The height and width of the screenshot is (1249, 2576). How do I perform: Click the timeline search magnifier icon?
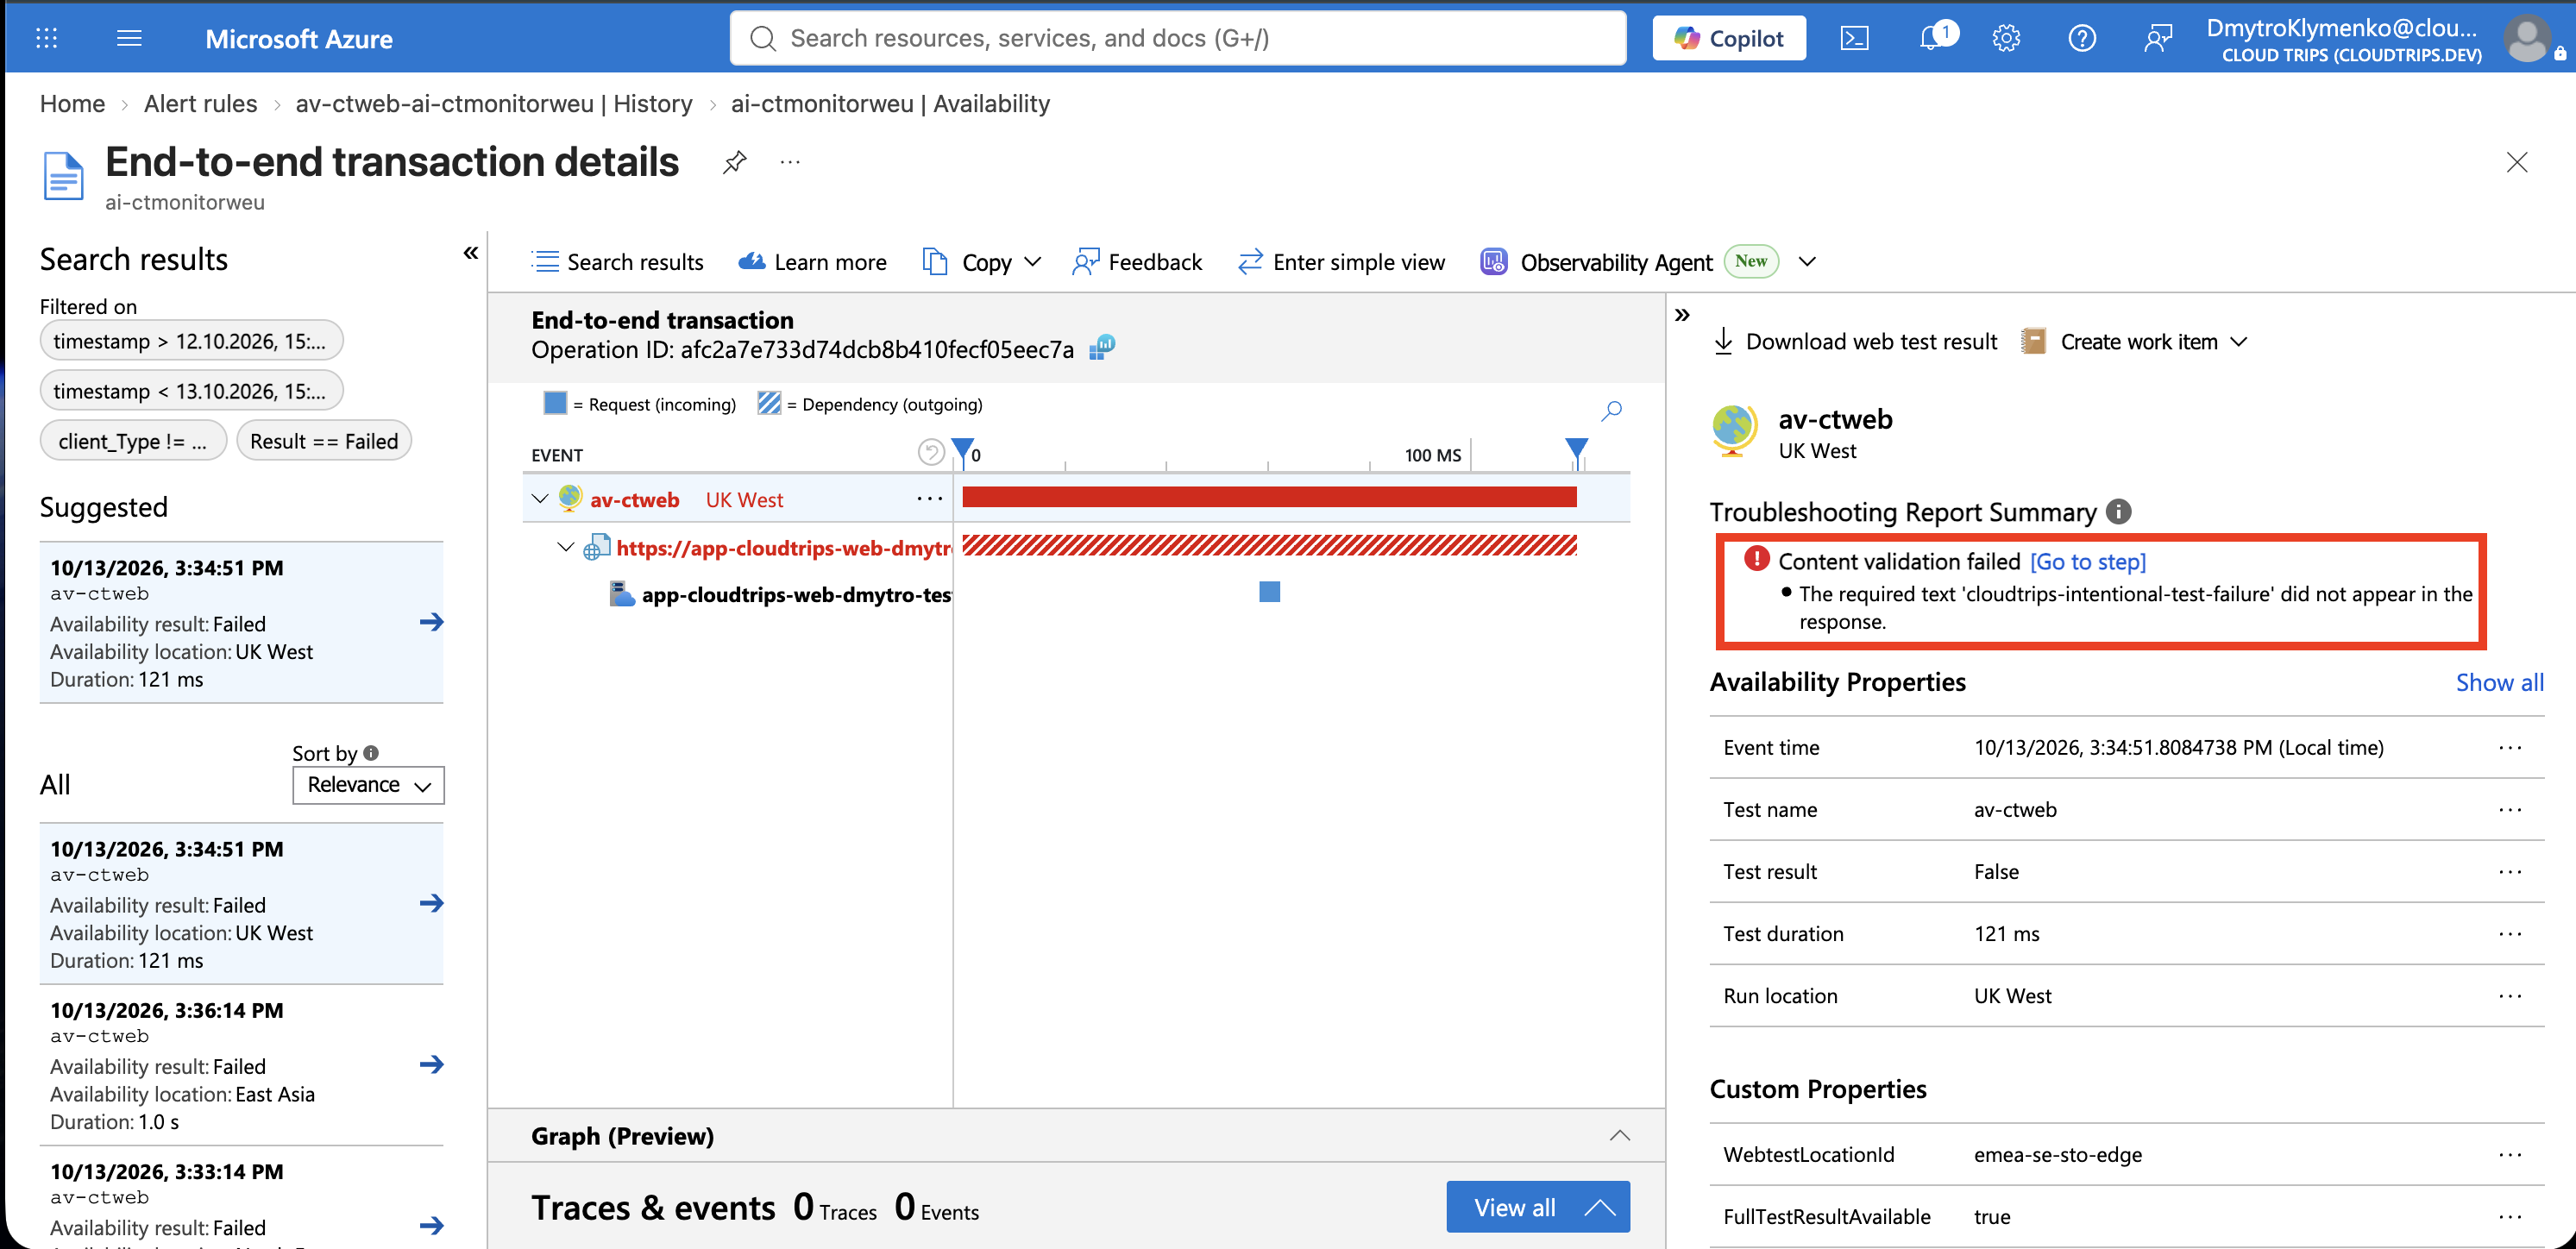point(1611,410)
